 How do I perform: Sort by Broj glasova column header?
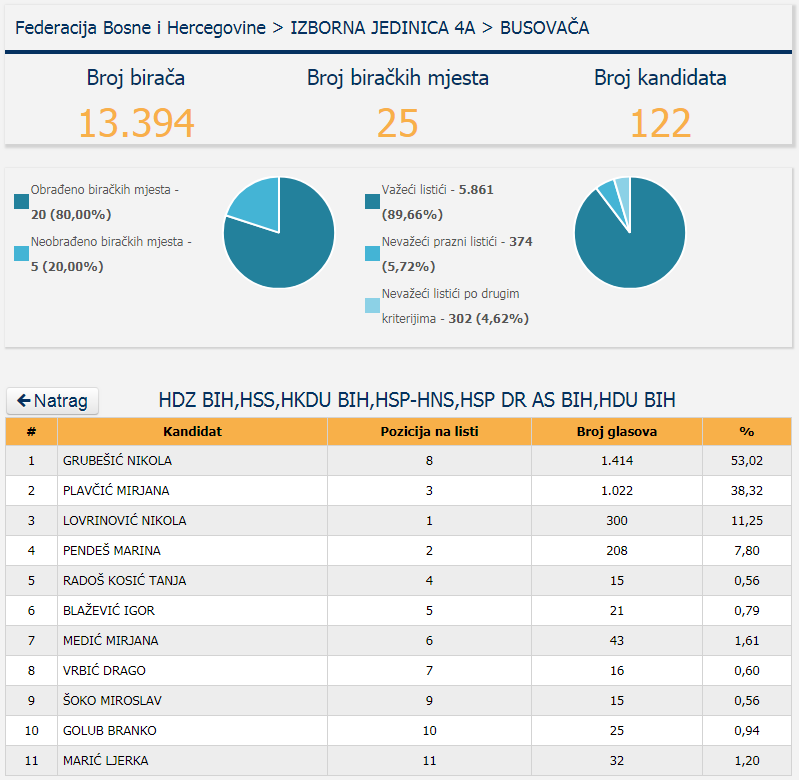click(x=616, y=431)
